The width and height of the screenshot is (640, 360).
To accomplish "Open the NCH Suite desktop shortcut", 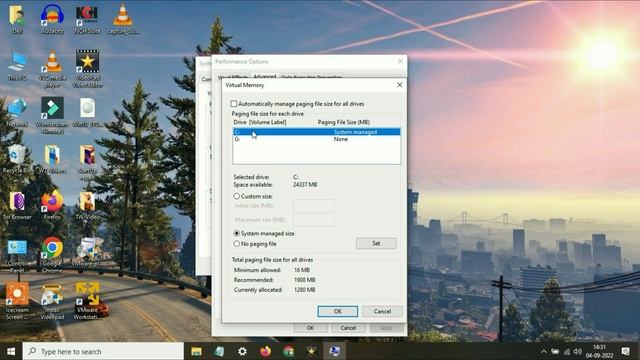I will [x=87, y=19].
